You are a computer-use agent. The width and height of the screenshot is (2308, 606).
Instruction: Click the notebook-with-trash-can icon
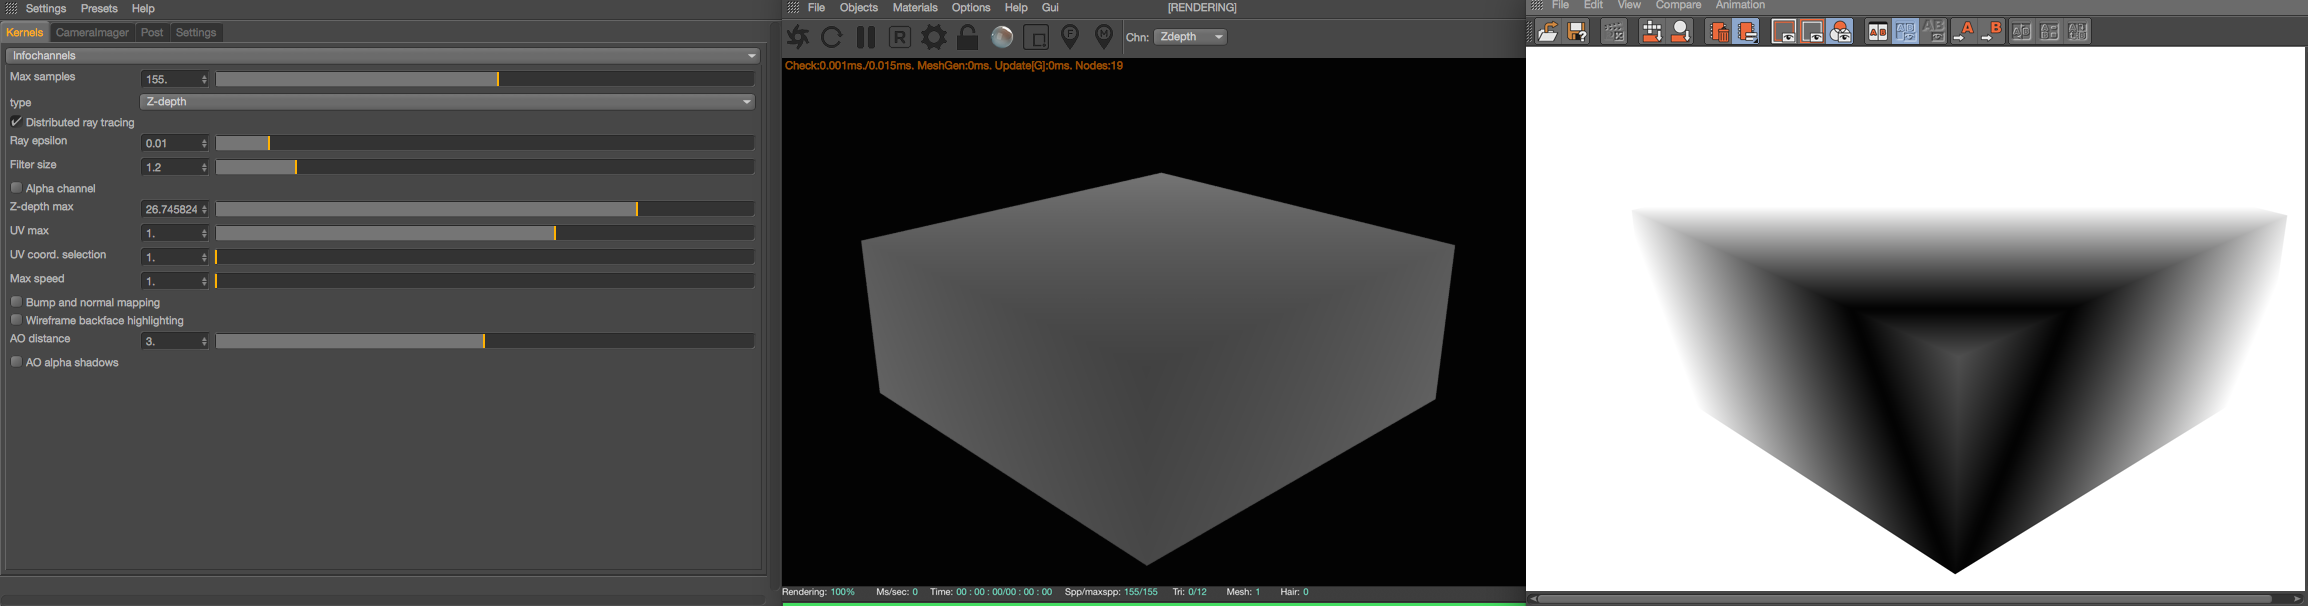pyautogui.click(x=1718, y=32)
